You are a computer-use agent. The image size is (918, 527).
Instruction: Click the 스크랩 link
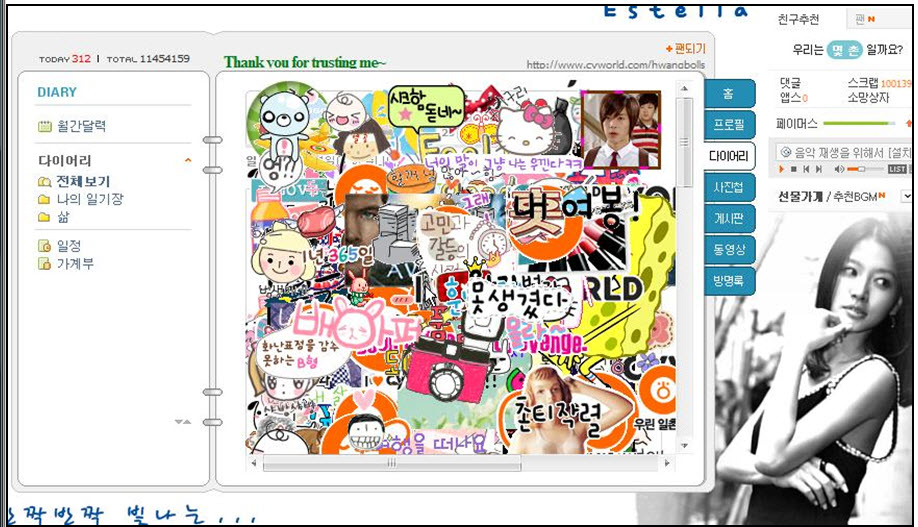[x=863, y=83]
